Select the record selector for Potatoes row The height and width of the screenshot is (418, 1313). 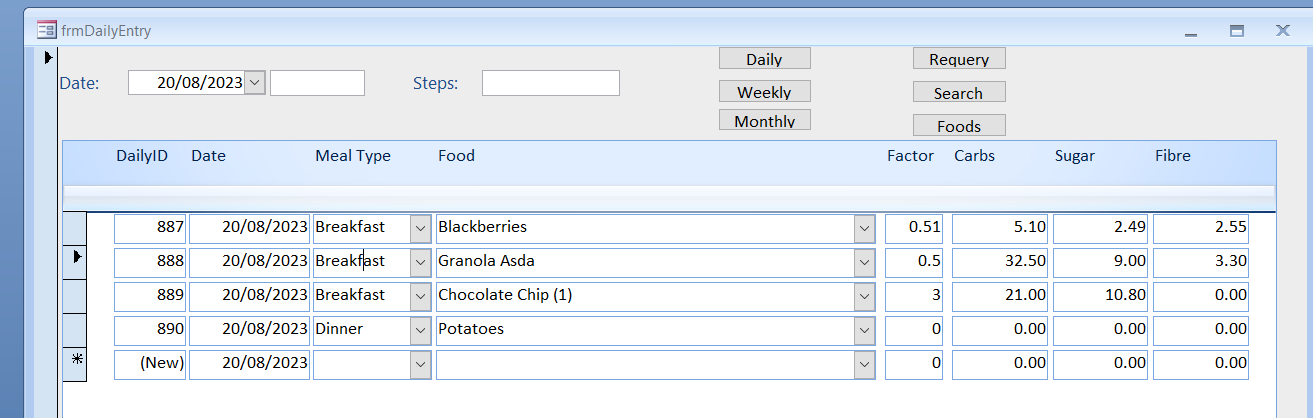(x=75, y=329)
